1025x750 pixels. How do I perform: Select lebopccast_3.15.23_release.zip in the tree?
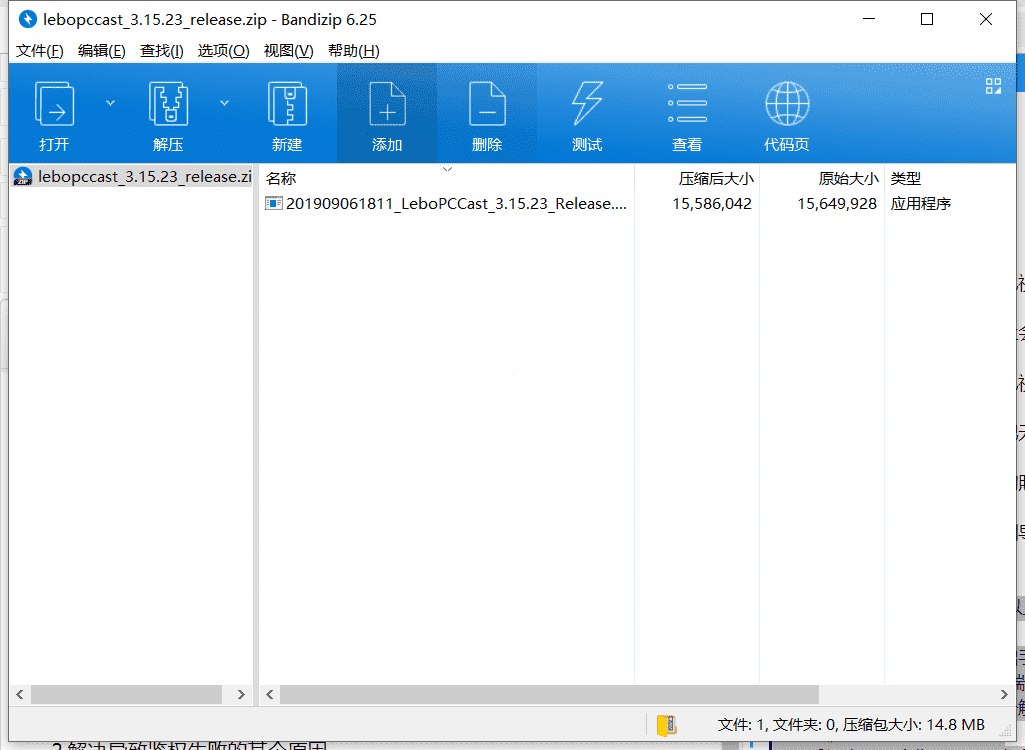[144, 177]
